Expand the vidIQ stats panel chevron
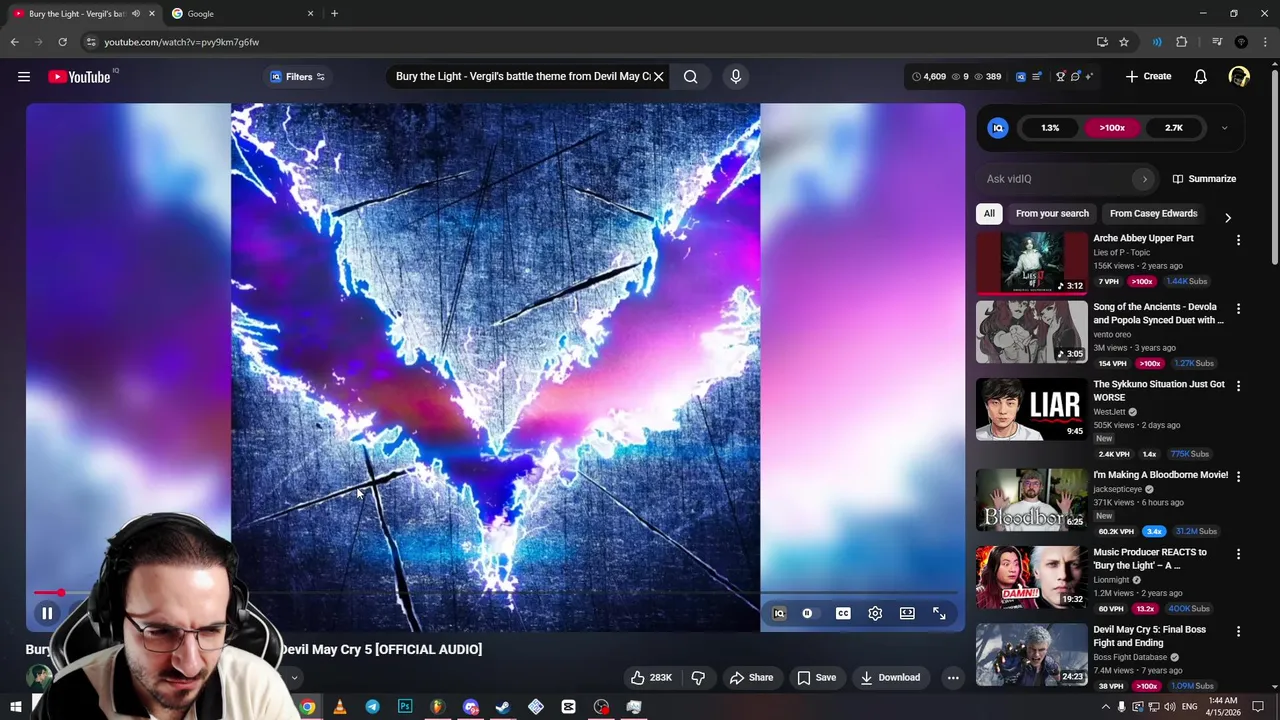1280x720 pixels. point(1224,128)
